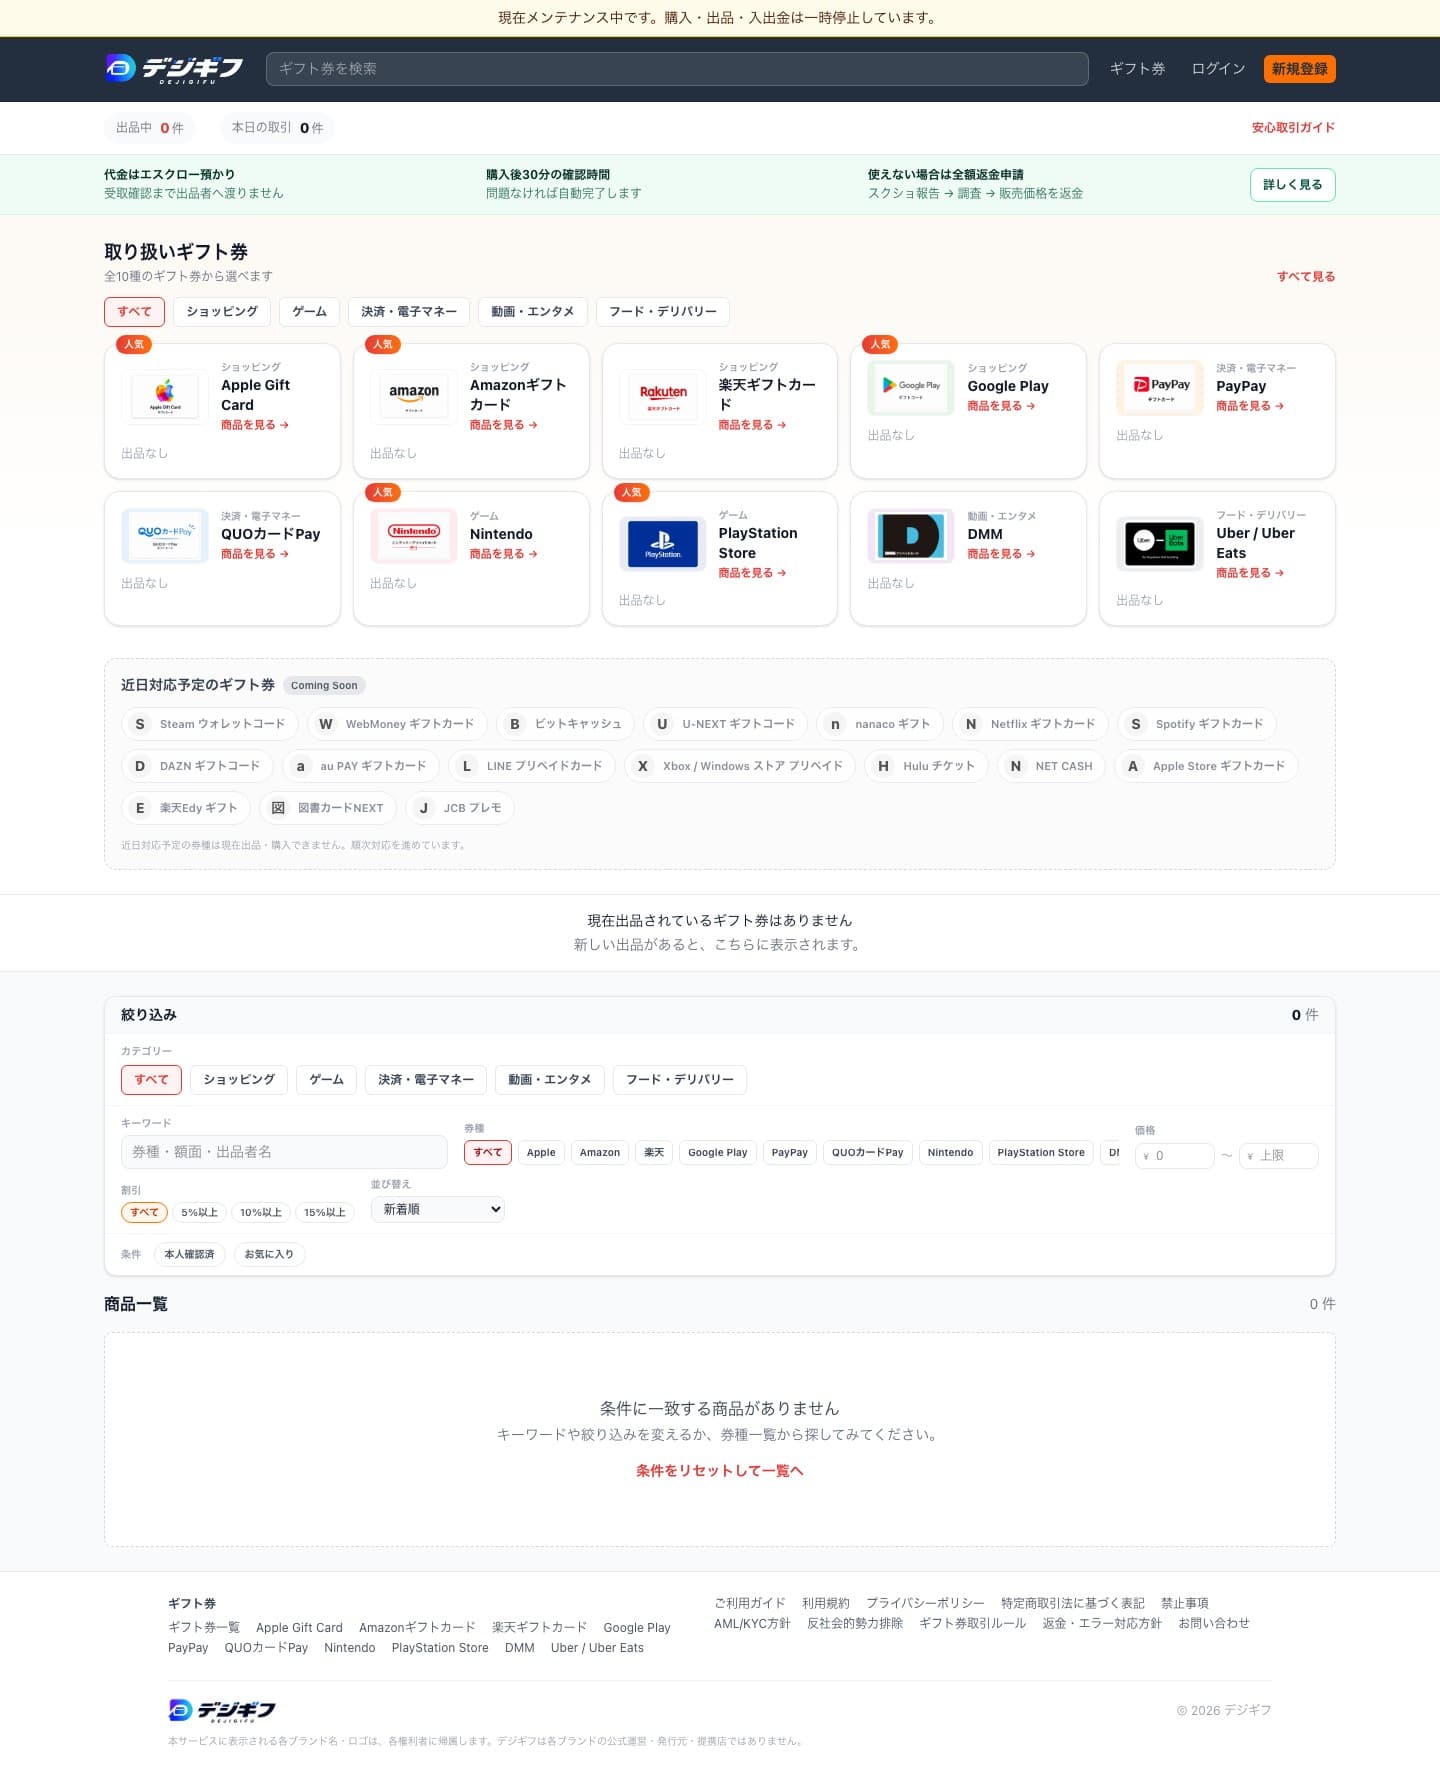Focus the minimum price field

point(1175,1156)
